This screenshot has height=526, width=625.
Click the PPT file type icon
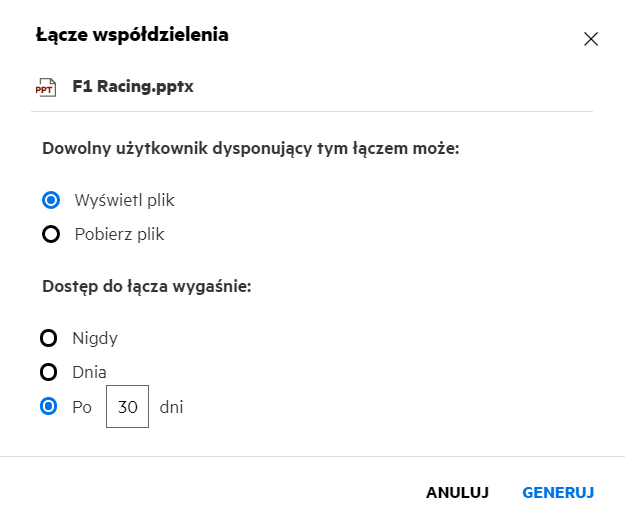point(45,87)
